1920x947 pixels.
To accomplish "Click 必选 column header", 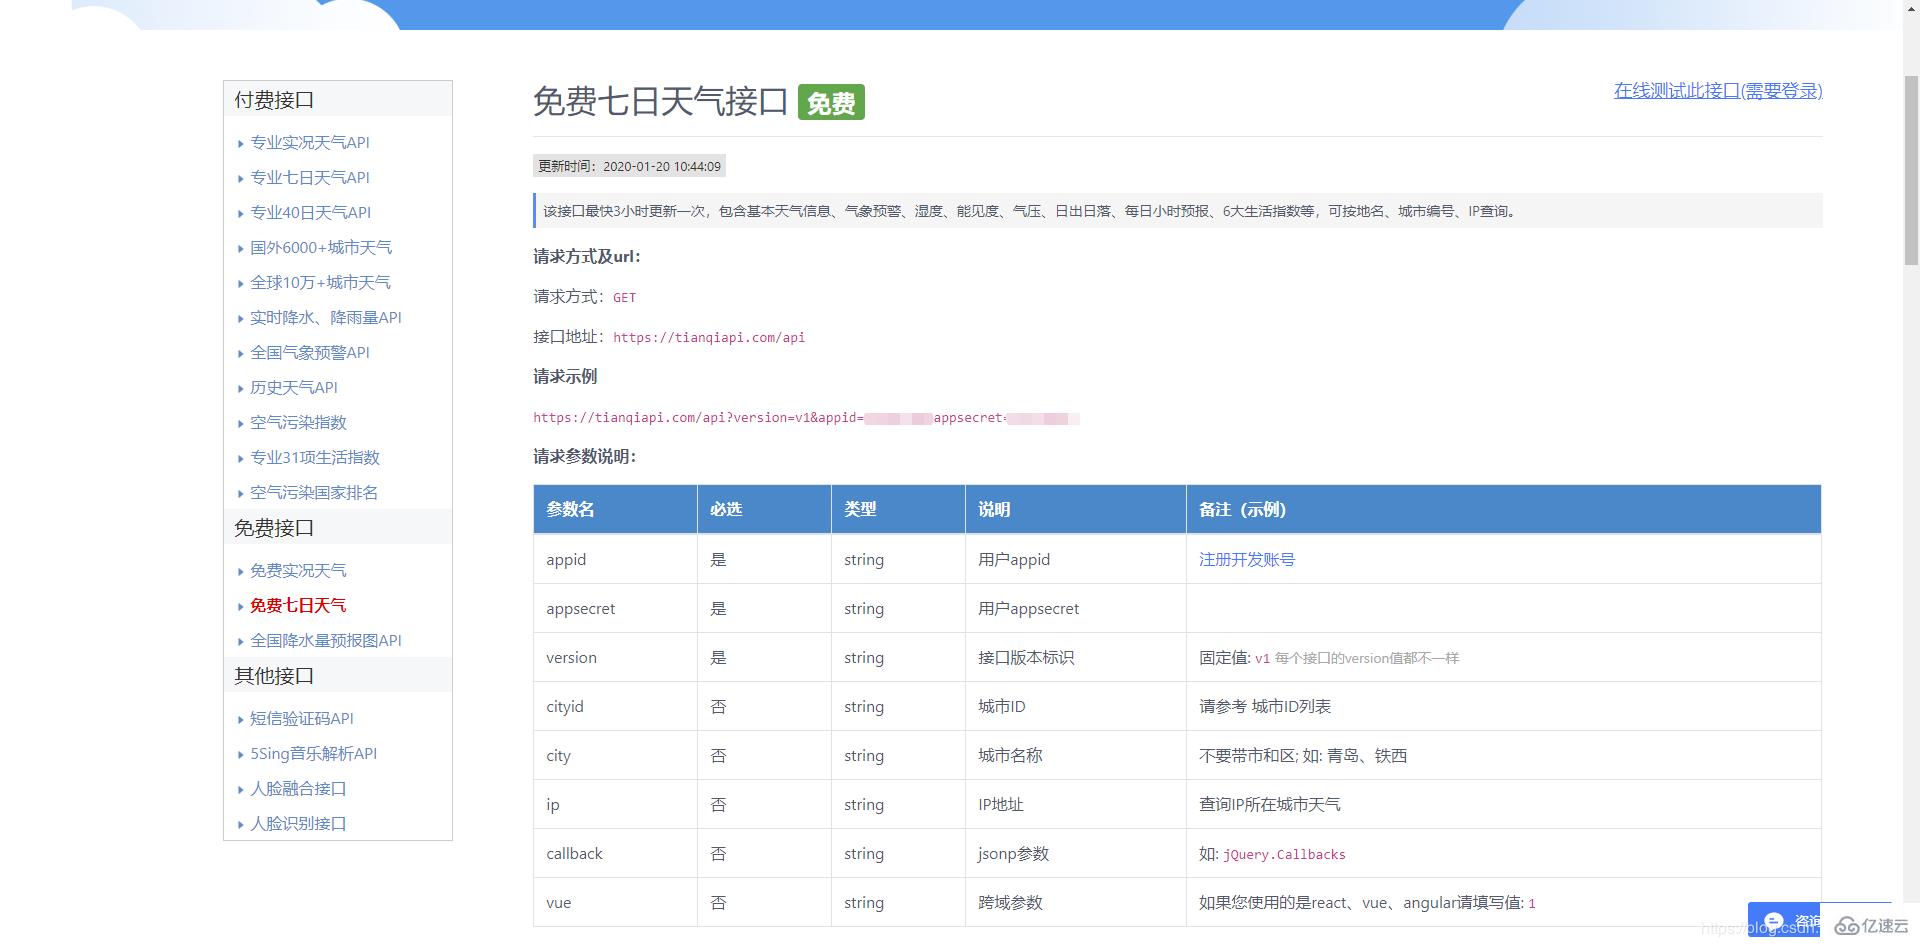I will (x=764, y=509).
